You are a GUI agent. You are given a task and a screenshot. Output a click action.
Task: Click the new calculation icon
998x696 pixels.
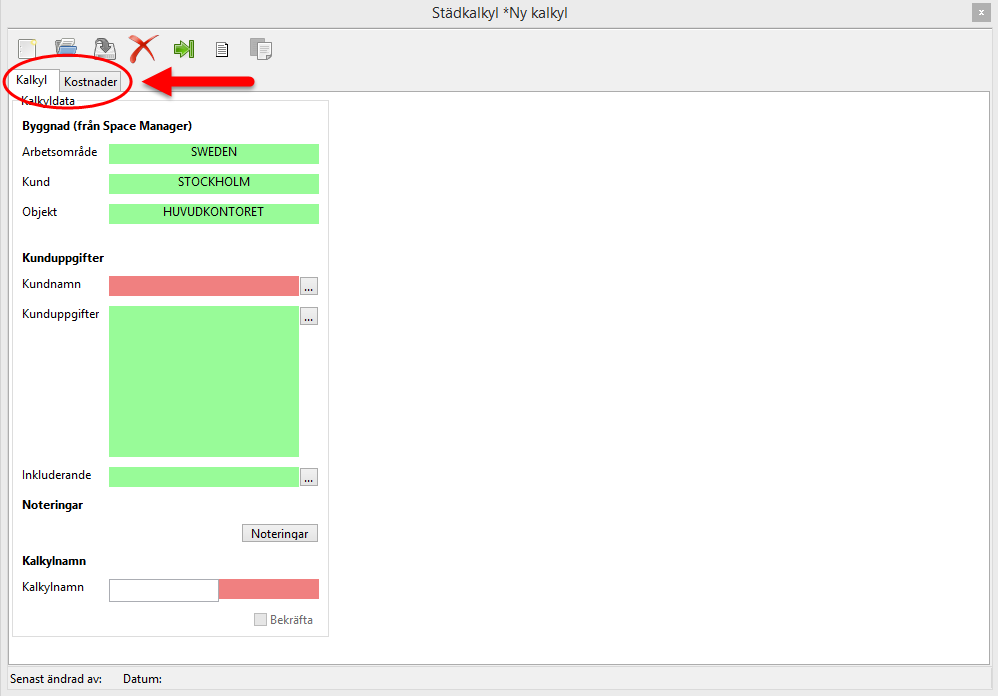pyautogui.click(x=27, y=47)
